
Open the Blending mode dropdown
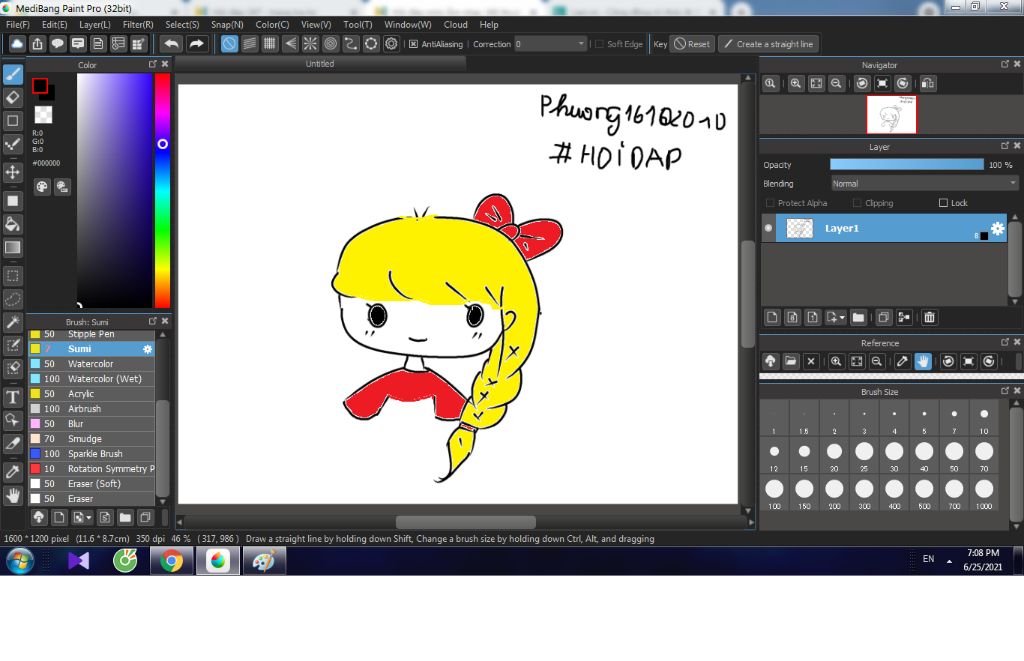(923, 184)
